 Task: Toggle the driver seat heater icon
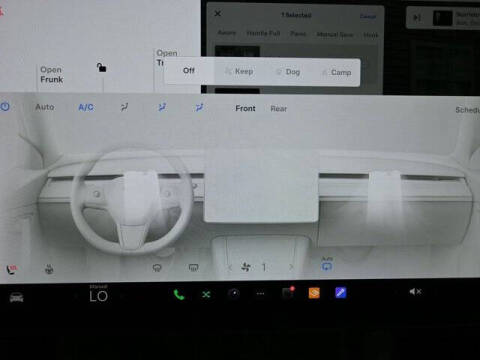[11, 269]
